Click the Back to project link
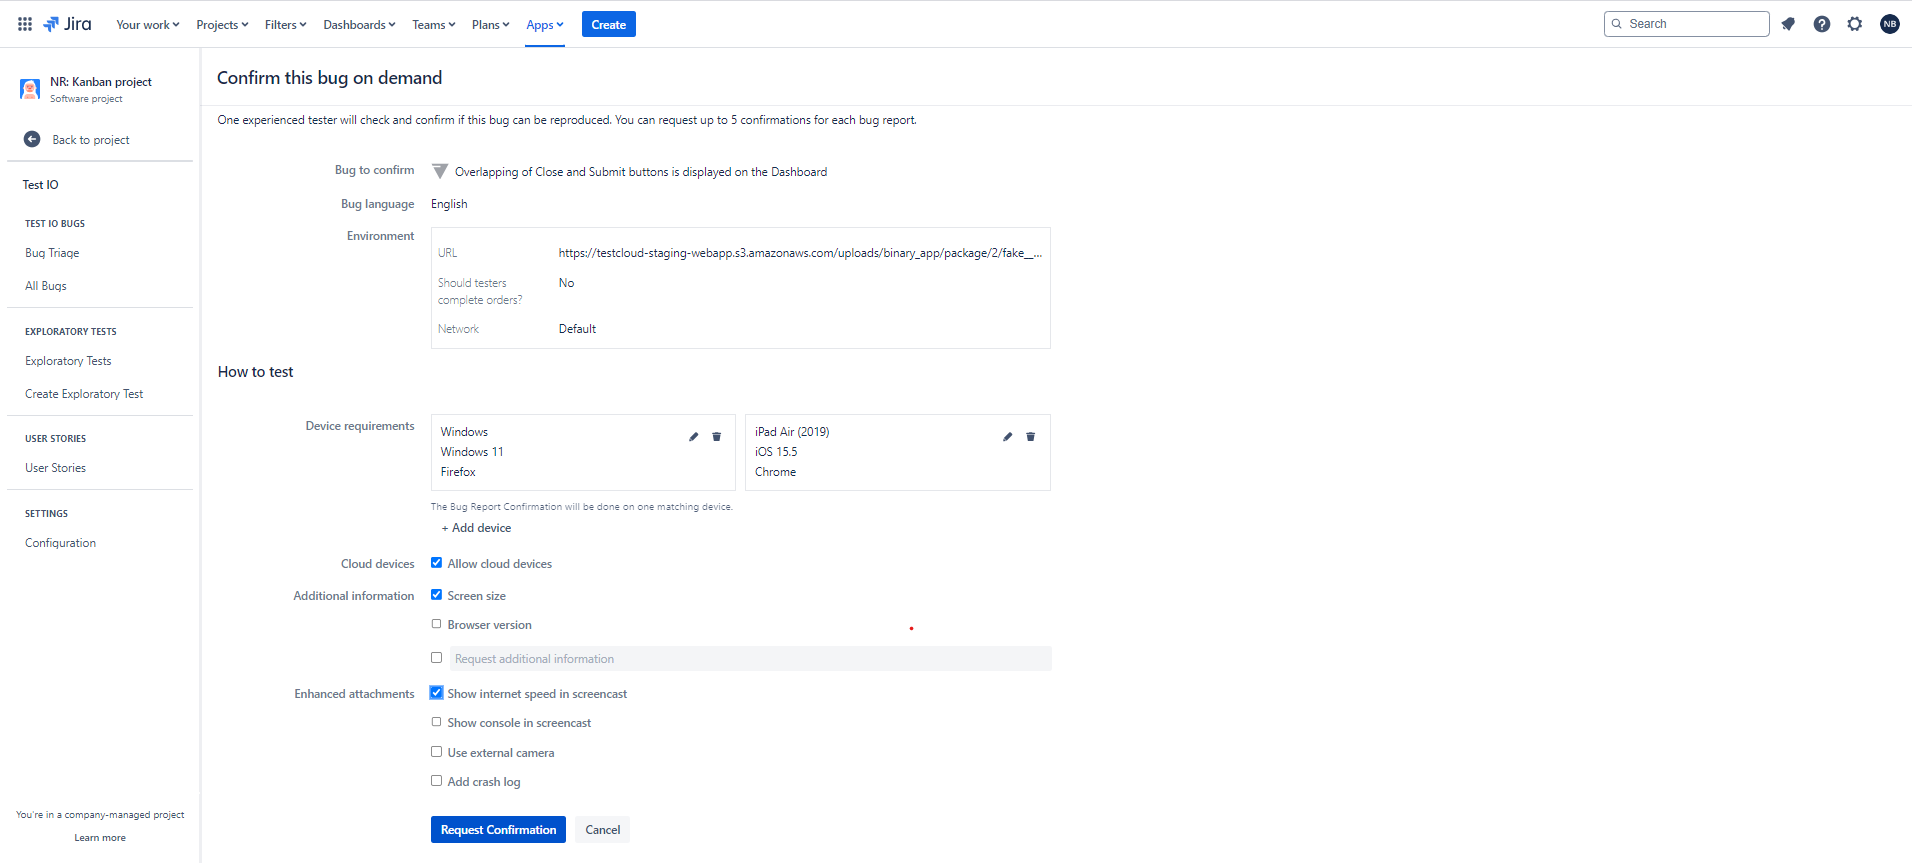The width and height of the screenshot is (1912, 863). pos(91,140)
